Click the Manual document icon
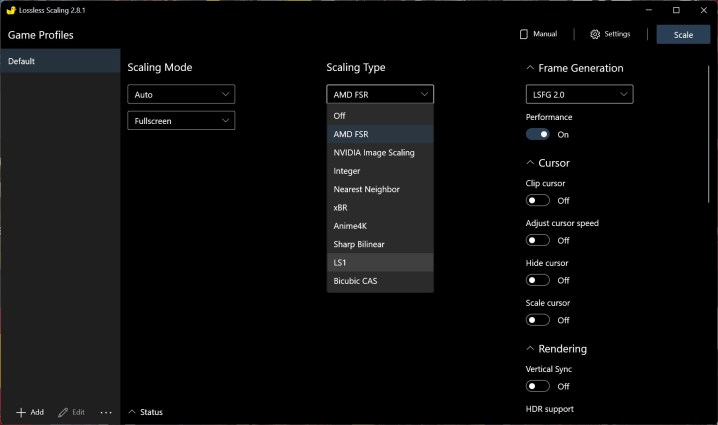This screenshot has height=425, width=718. 523,34
